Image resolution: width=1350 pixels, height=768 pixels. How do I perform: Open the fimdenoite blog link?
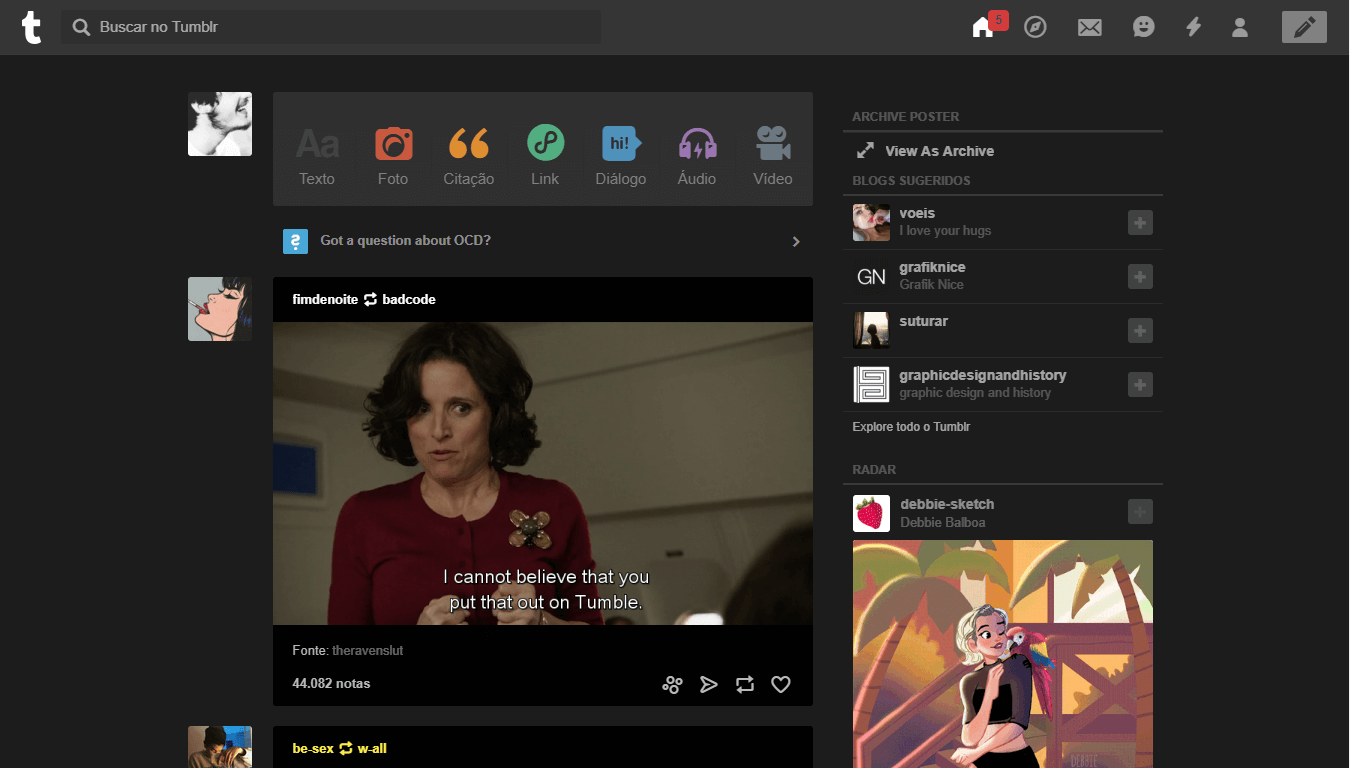click(x=325, y=299)
